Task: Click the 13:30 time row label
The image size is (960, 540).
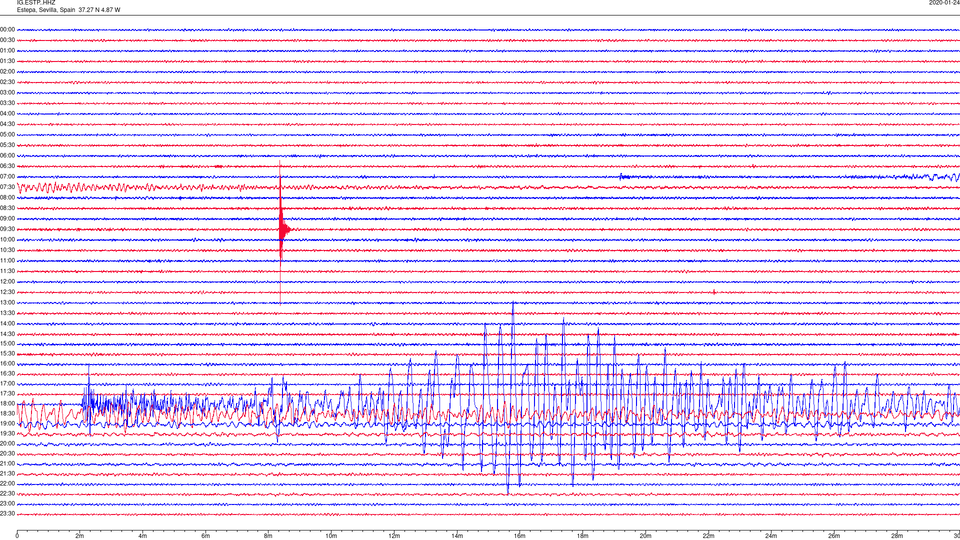Action: coord(7,313)
